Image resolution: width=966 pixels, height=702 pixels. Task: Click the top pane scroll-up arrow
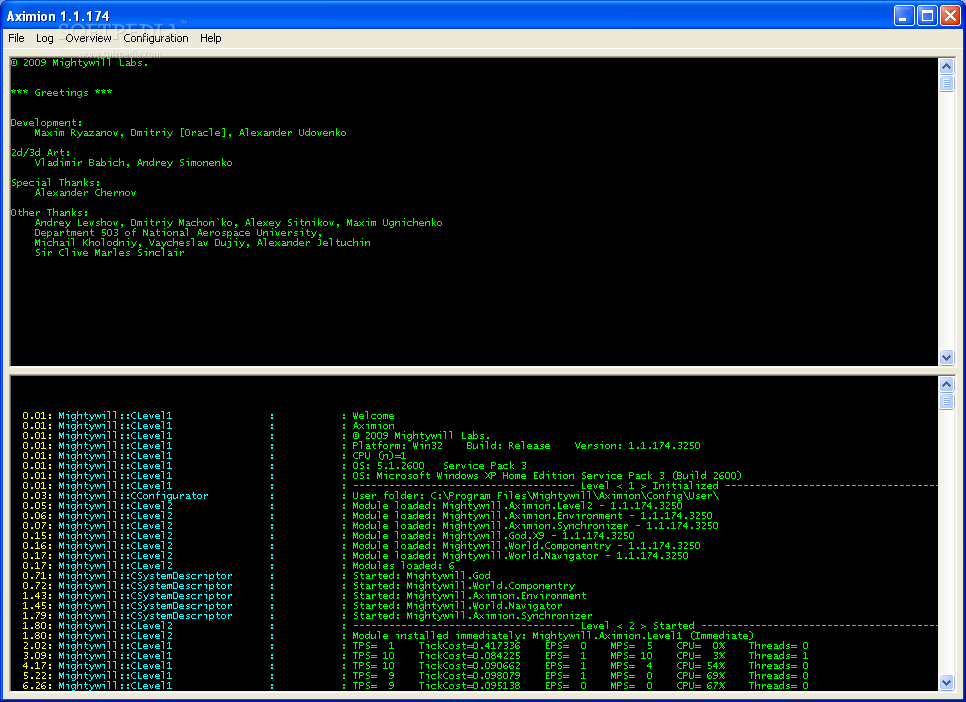point(946,66)
